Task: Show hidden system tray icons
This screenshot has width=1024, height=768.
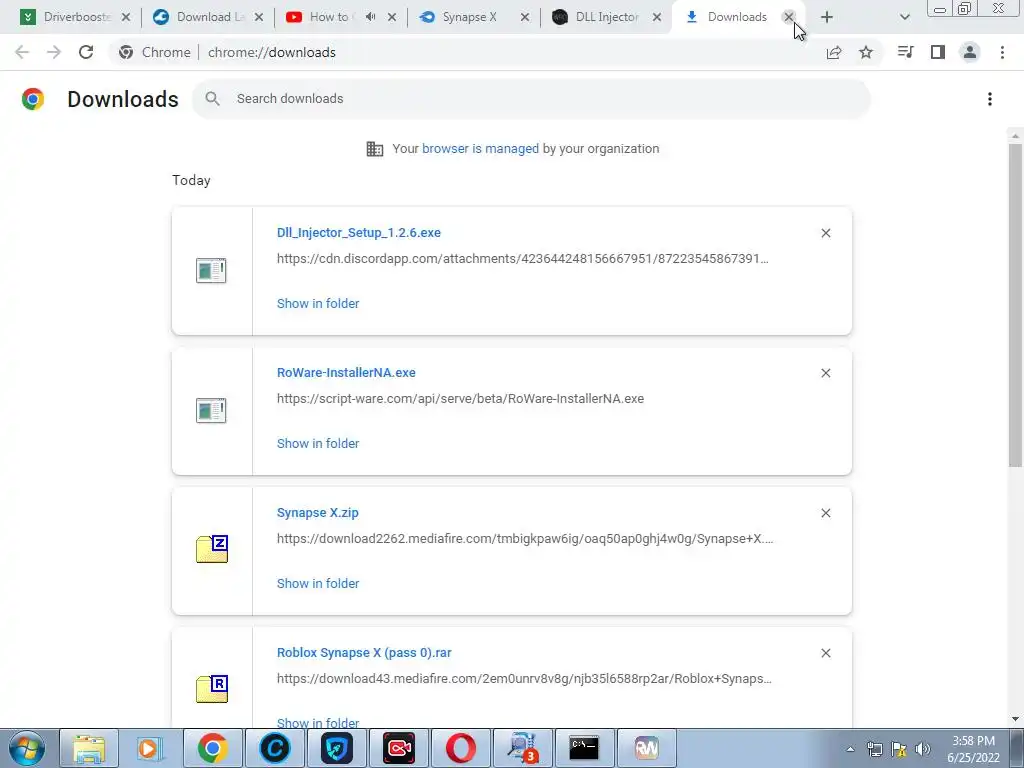Action: point(850,749)
